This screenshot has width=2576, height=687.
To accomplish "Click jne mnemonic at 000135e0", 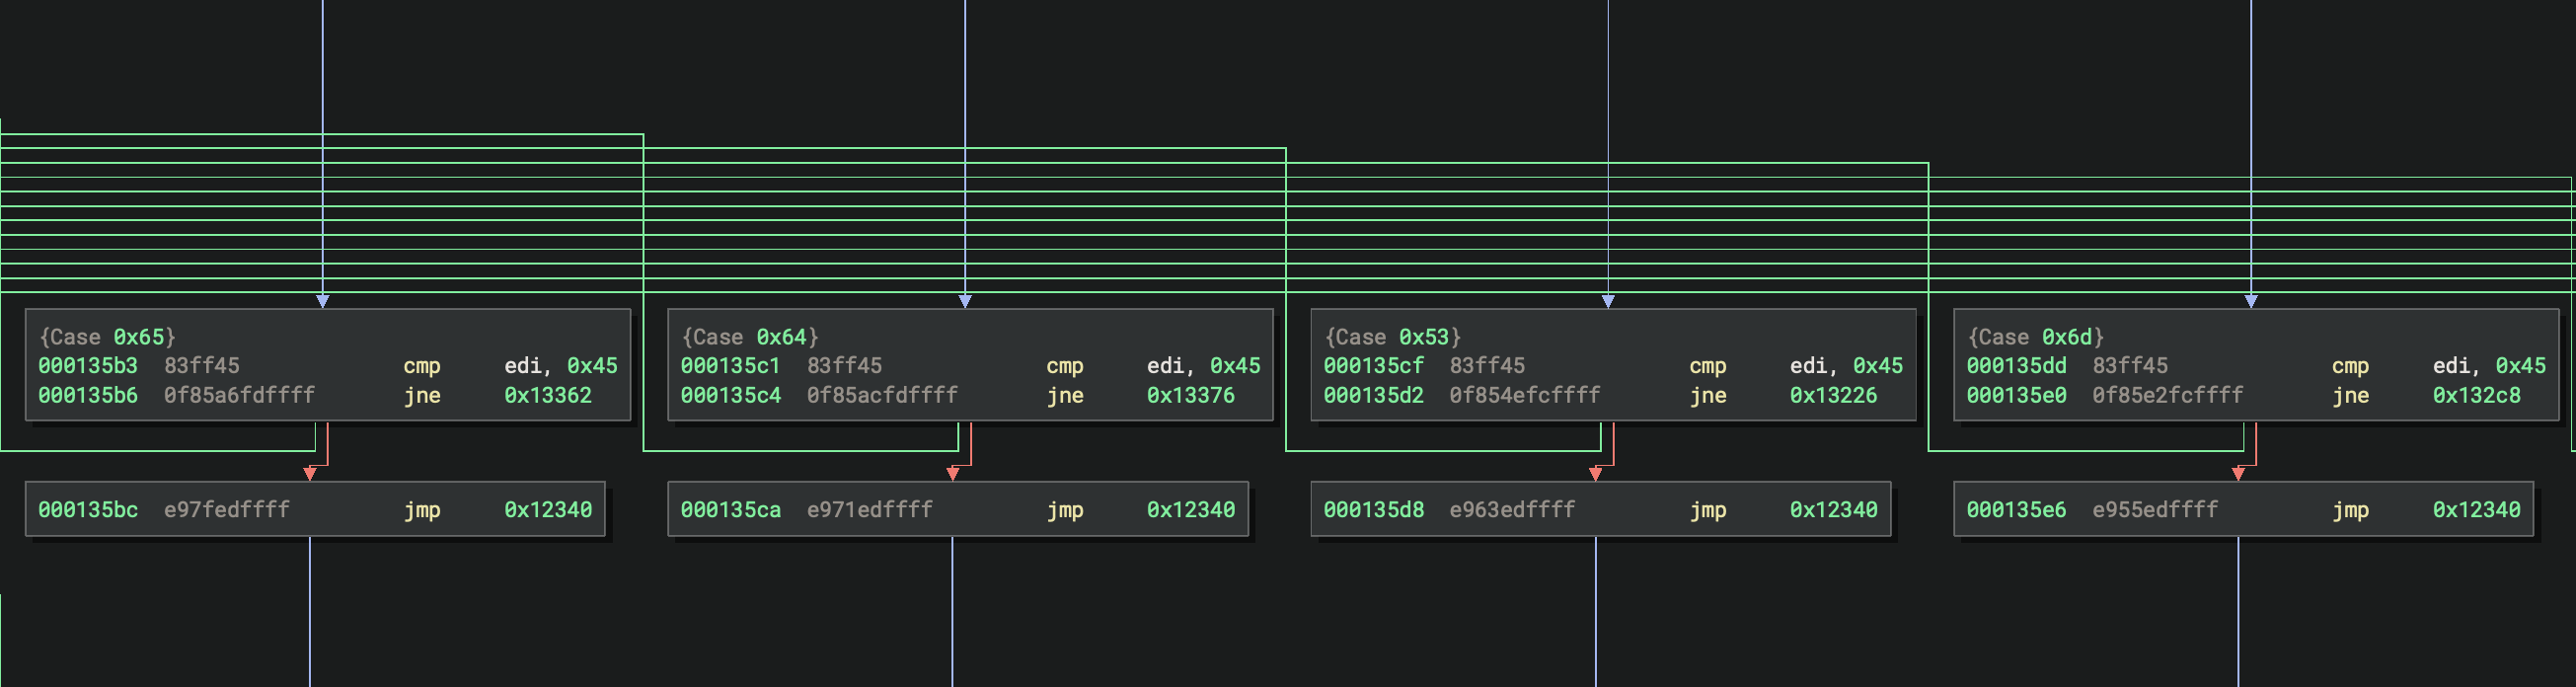I will pyautogui.click(x=2351, y=395).
